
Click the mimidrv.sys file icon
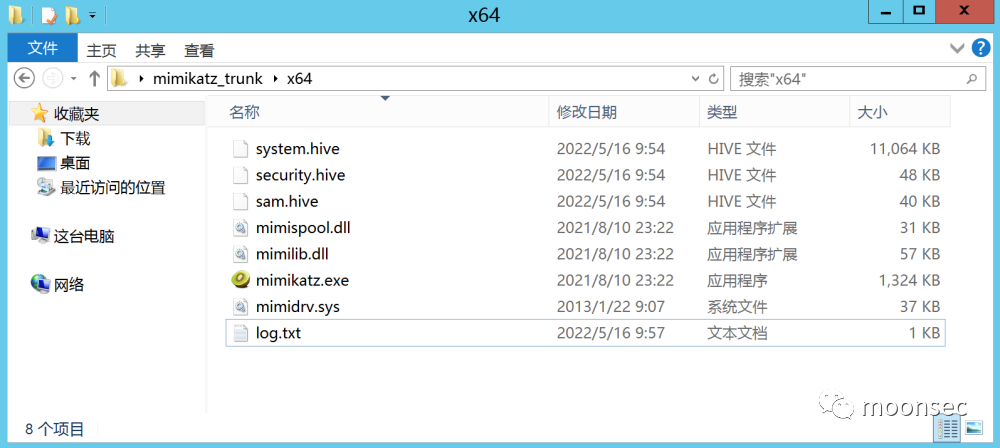[240, 306]
